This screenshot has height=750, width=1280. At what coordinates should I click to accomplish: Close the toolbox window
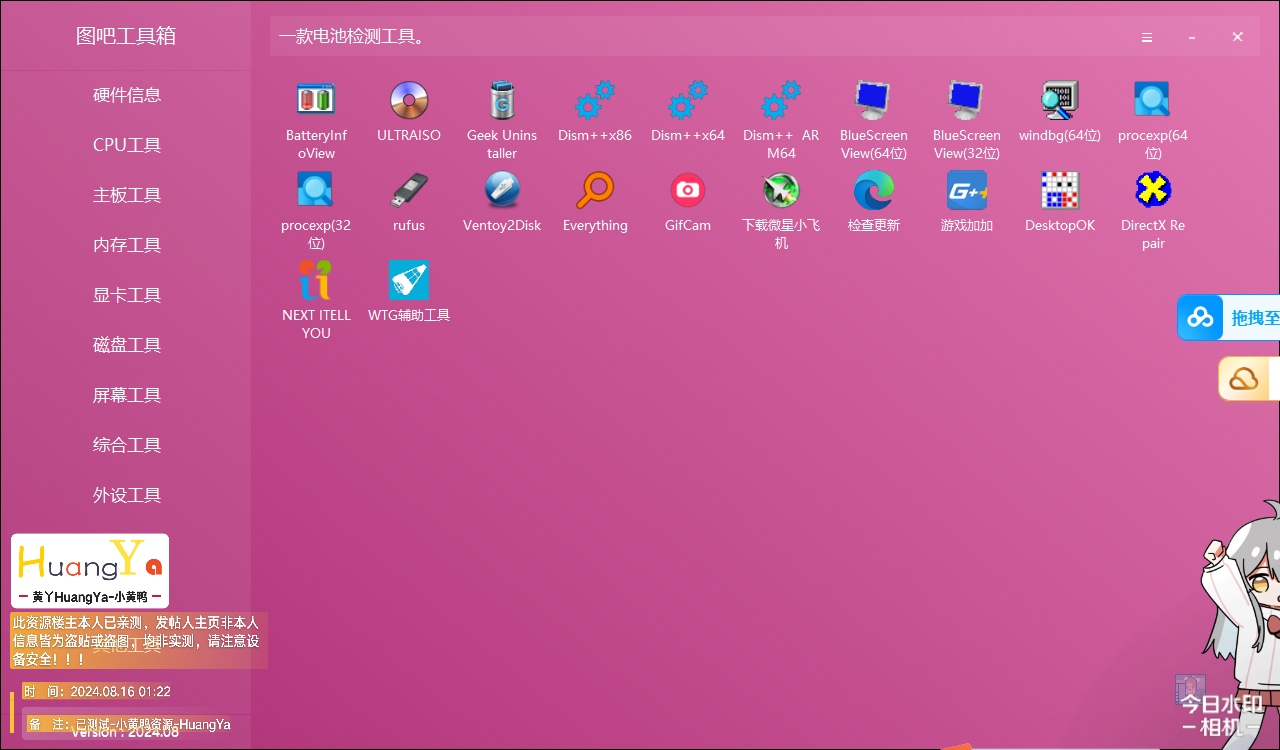point(1238,37)
